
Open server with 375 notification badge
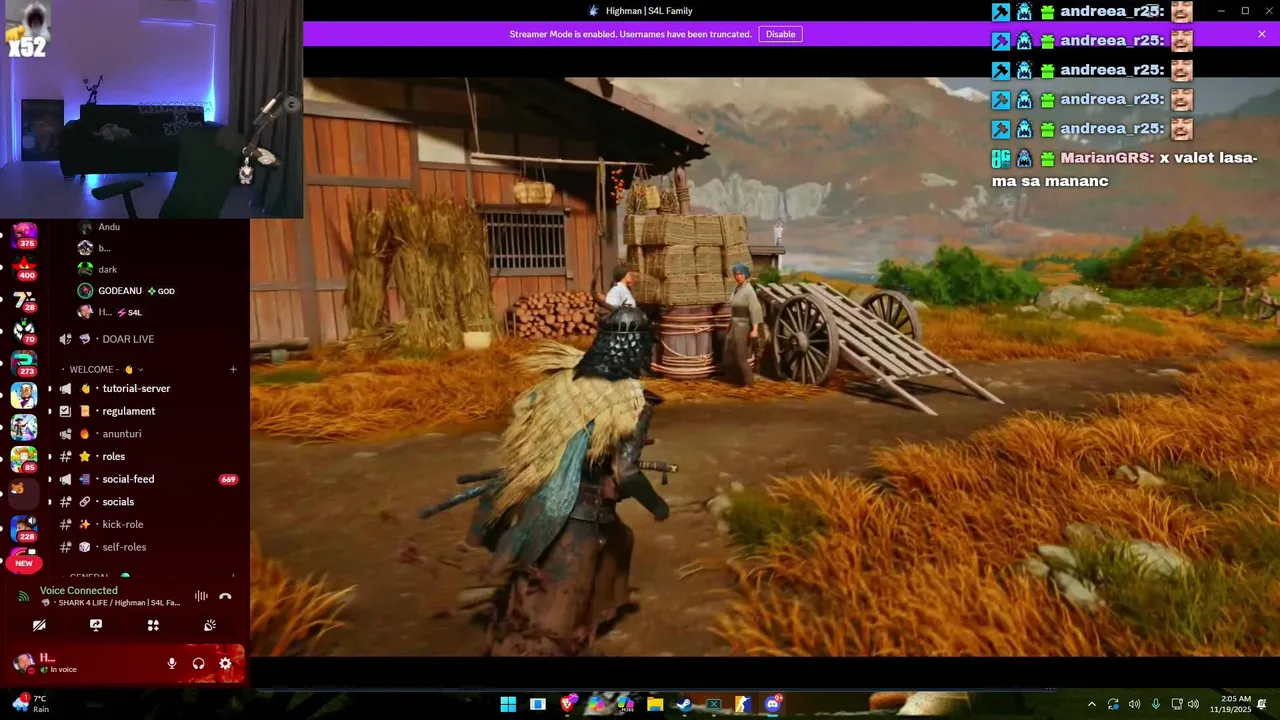24,237
